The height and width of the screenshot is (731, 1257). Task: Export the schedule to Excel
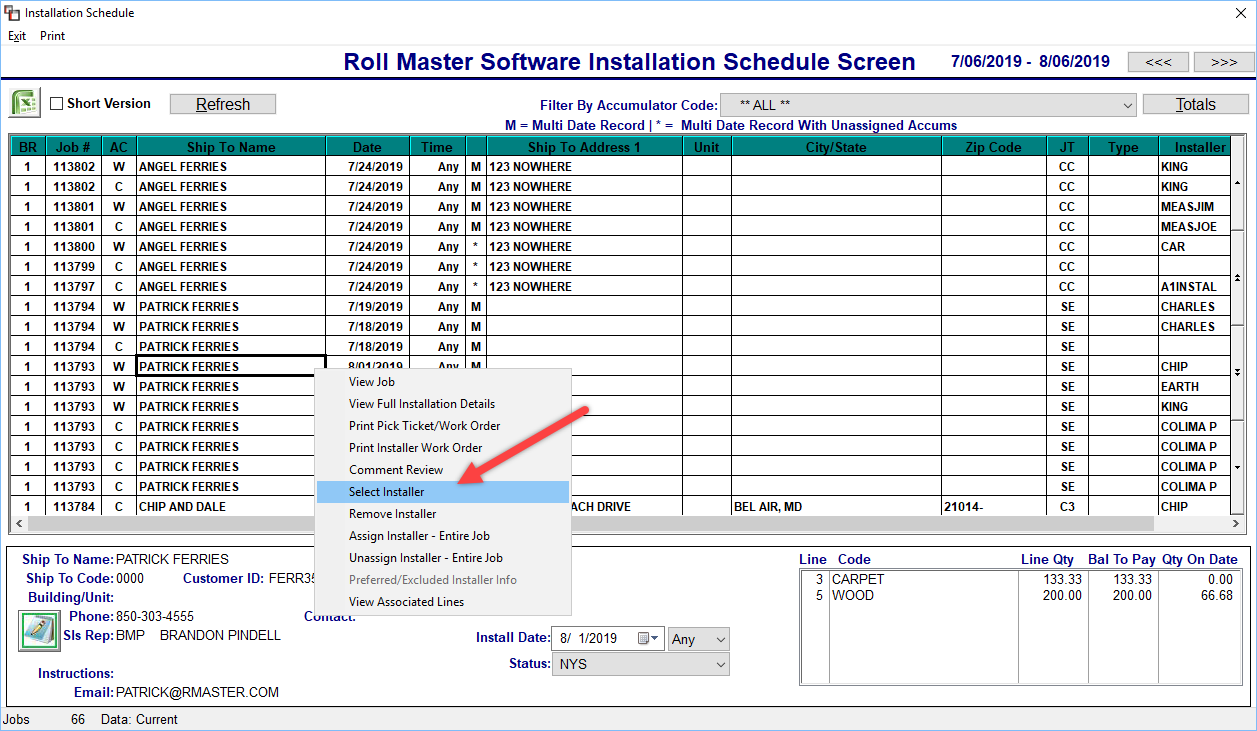[23, 103]
